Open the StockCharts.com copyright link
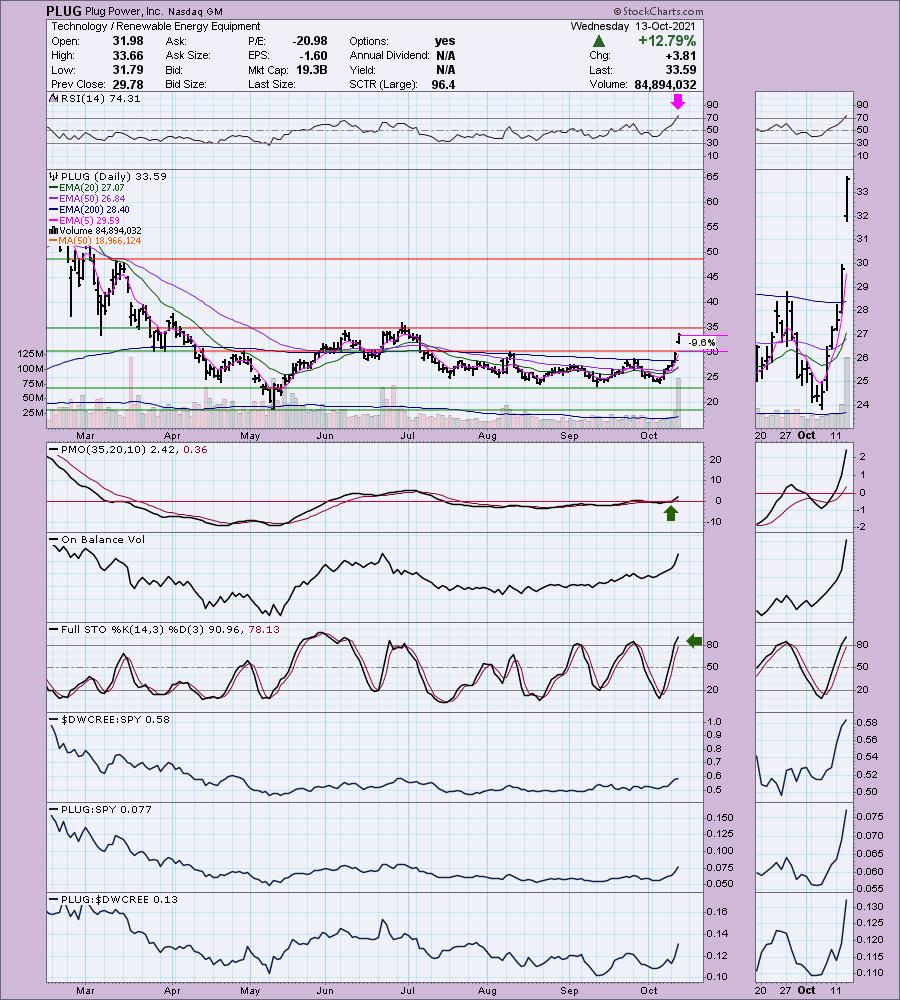 click(658, 11)
